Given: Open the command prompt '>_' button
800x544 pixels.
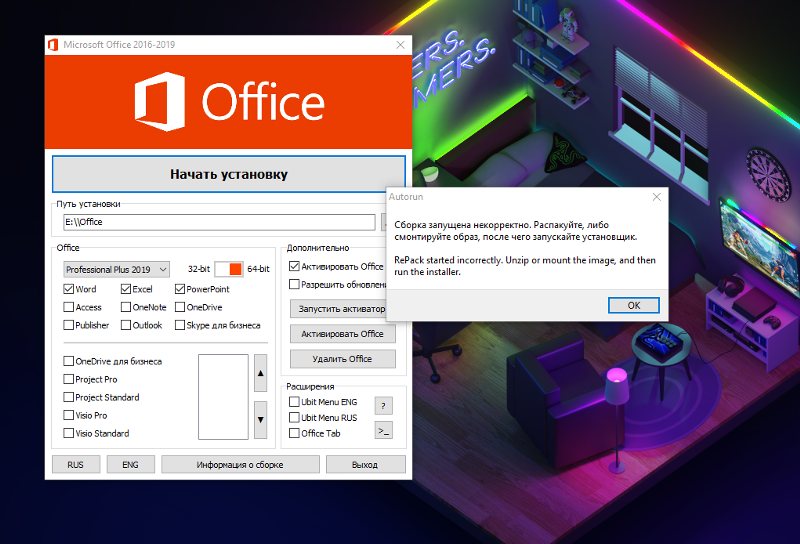Looking at the screenshot, I should tap(383, 431).
